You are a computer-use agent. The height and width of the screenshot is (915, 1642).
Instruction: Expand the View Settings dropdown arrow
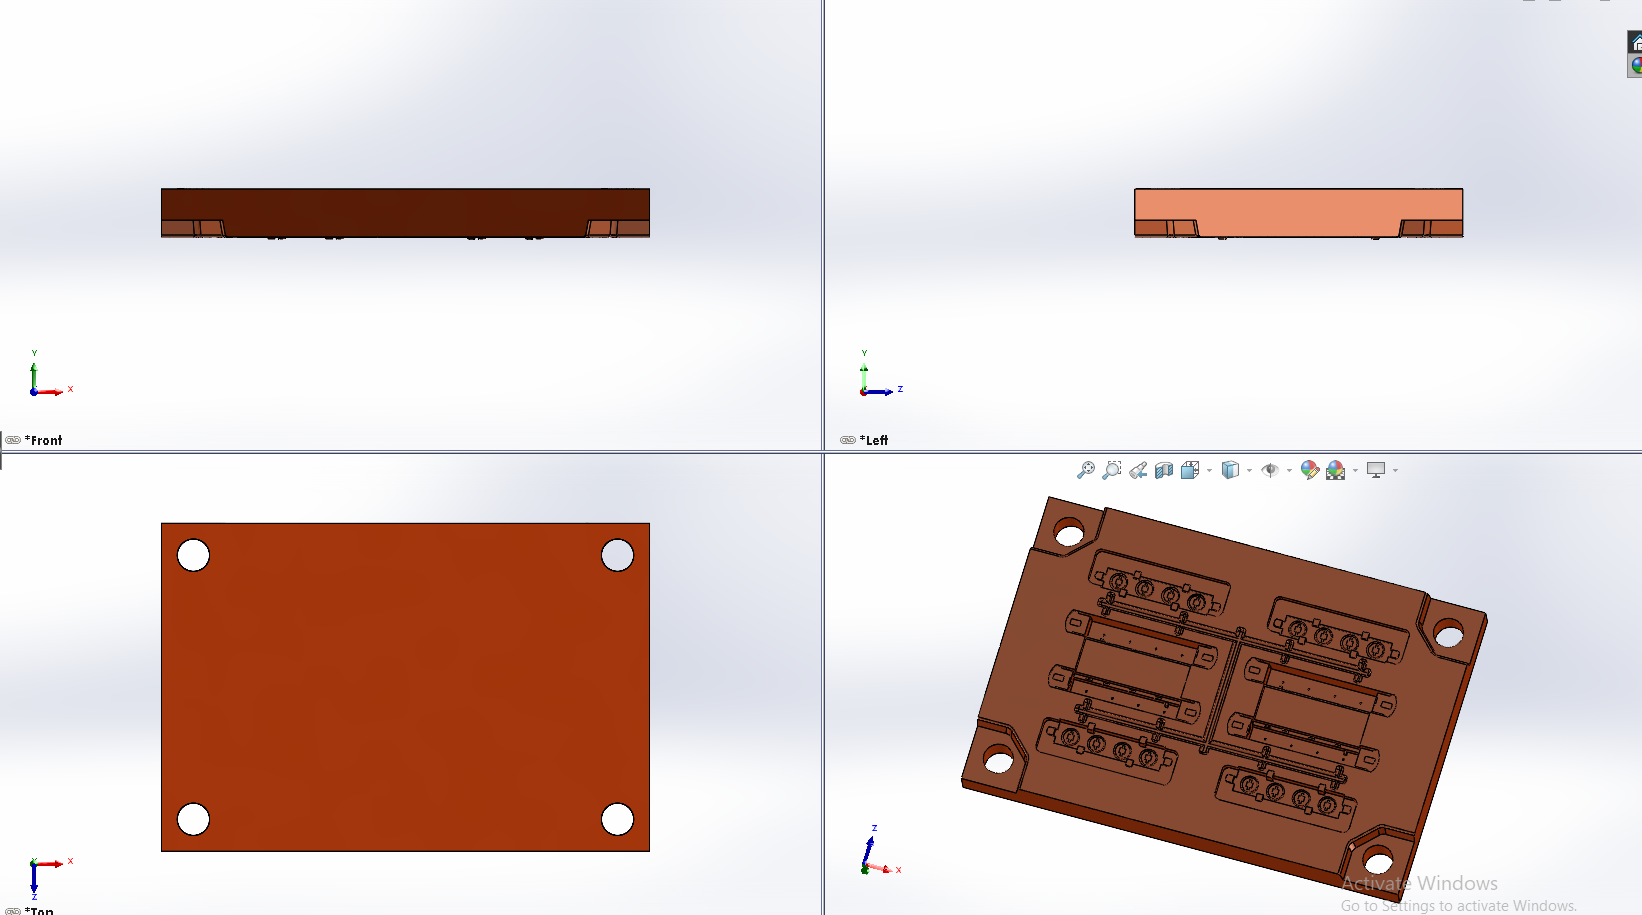click(1395, 470)
